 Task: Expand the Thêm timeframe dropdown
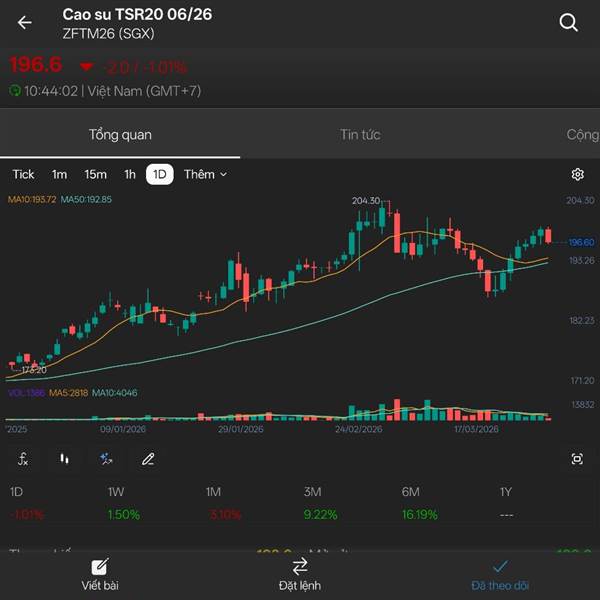click(205, 174)
